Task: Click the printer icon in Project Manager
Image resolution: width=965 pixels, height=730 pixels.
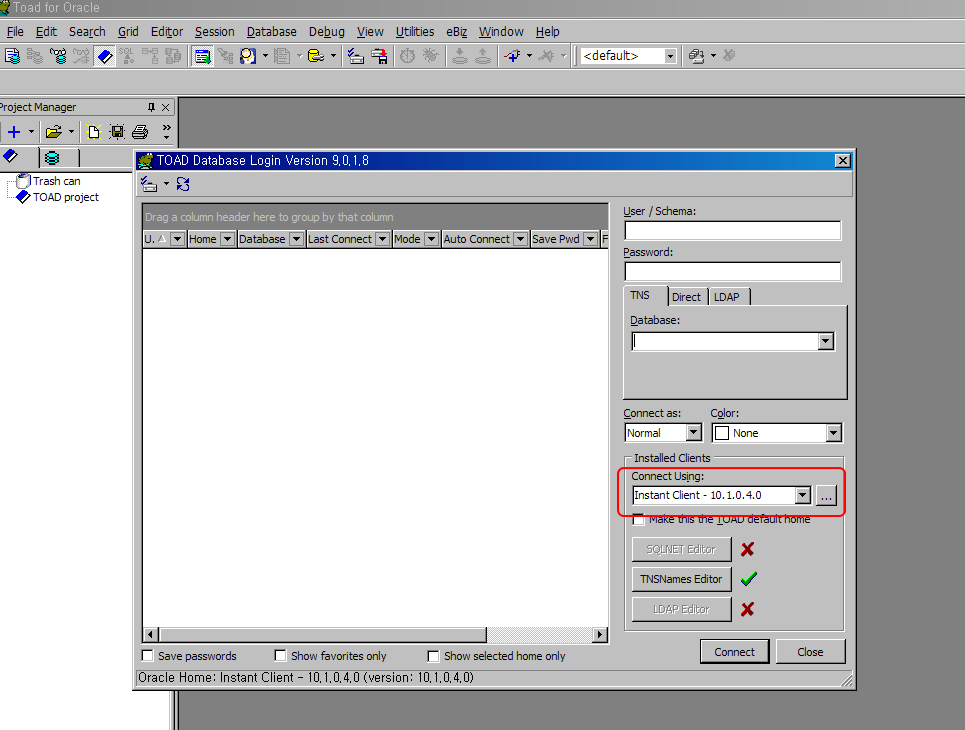Action: (x=140, y=132)
